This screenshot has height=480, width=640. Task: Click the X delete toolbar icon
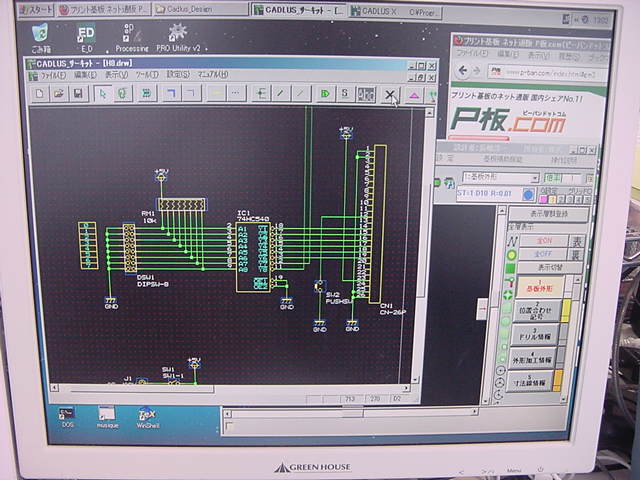pos(390,94)
